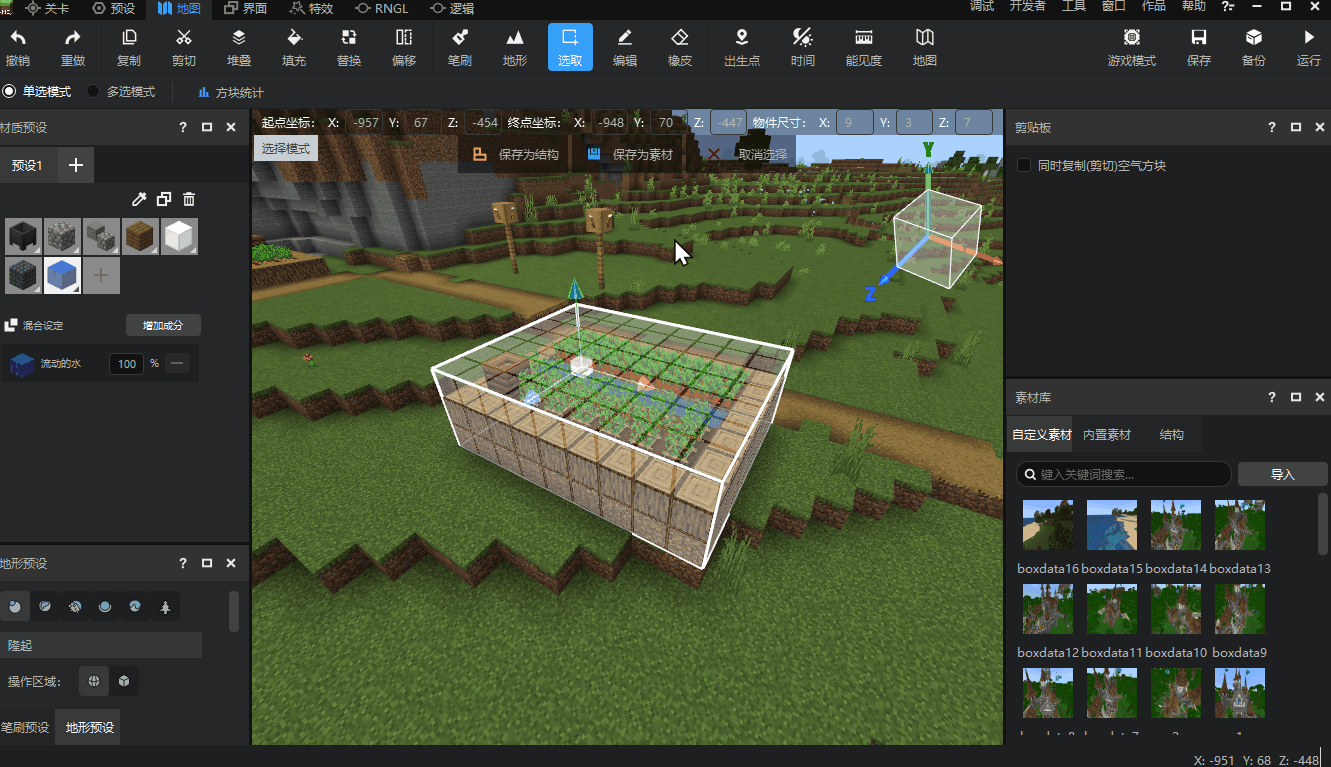Open the 逻辑 top tab
1331x767 pixels.
(x=452, y=8)
